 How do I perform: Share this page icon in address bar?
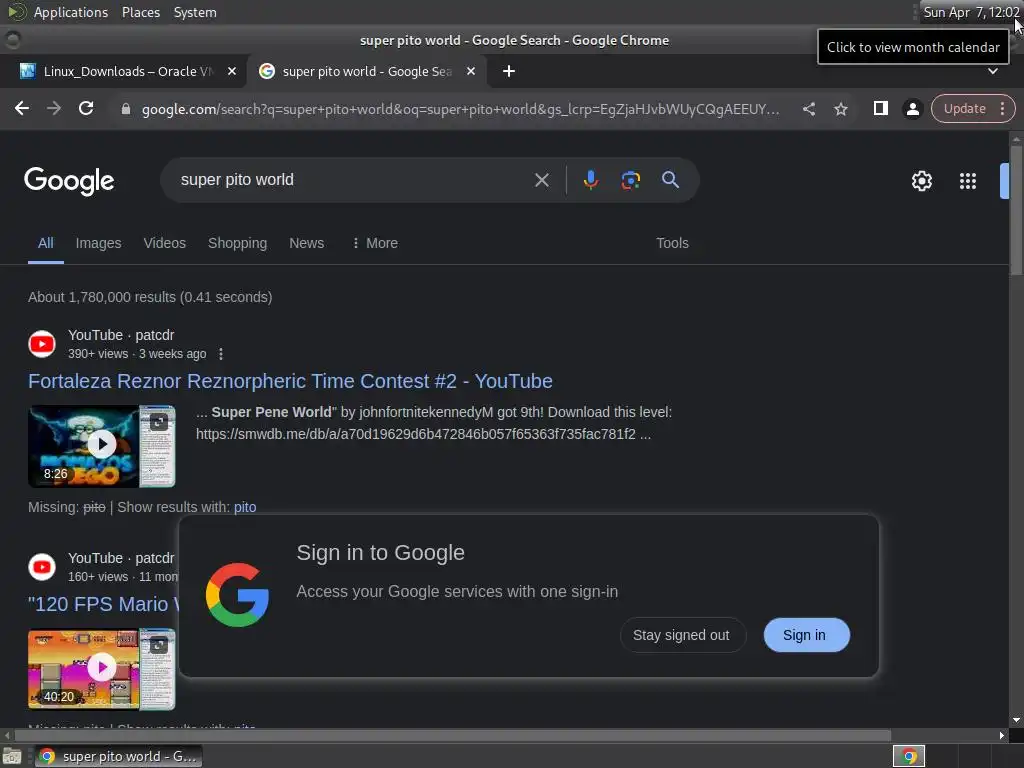(808, 109)
